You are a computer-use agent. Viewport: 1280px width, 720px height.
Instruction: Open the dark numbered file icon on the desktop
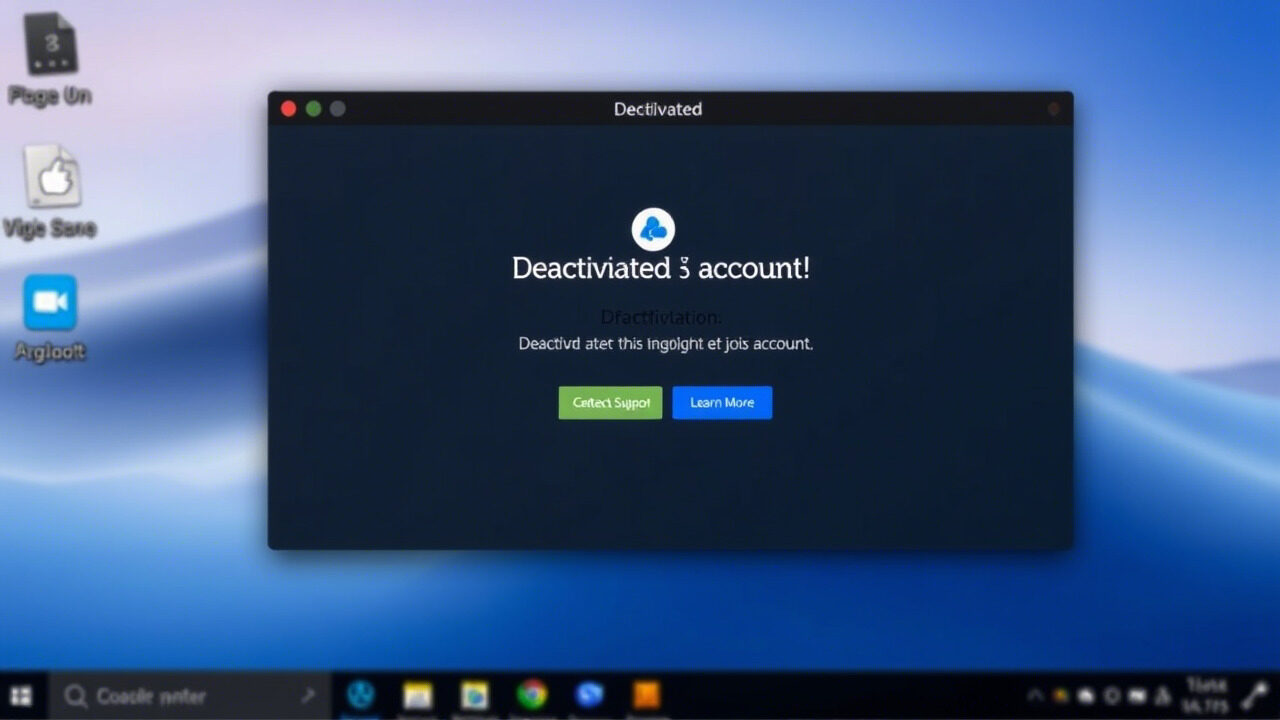[51, 43]
